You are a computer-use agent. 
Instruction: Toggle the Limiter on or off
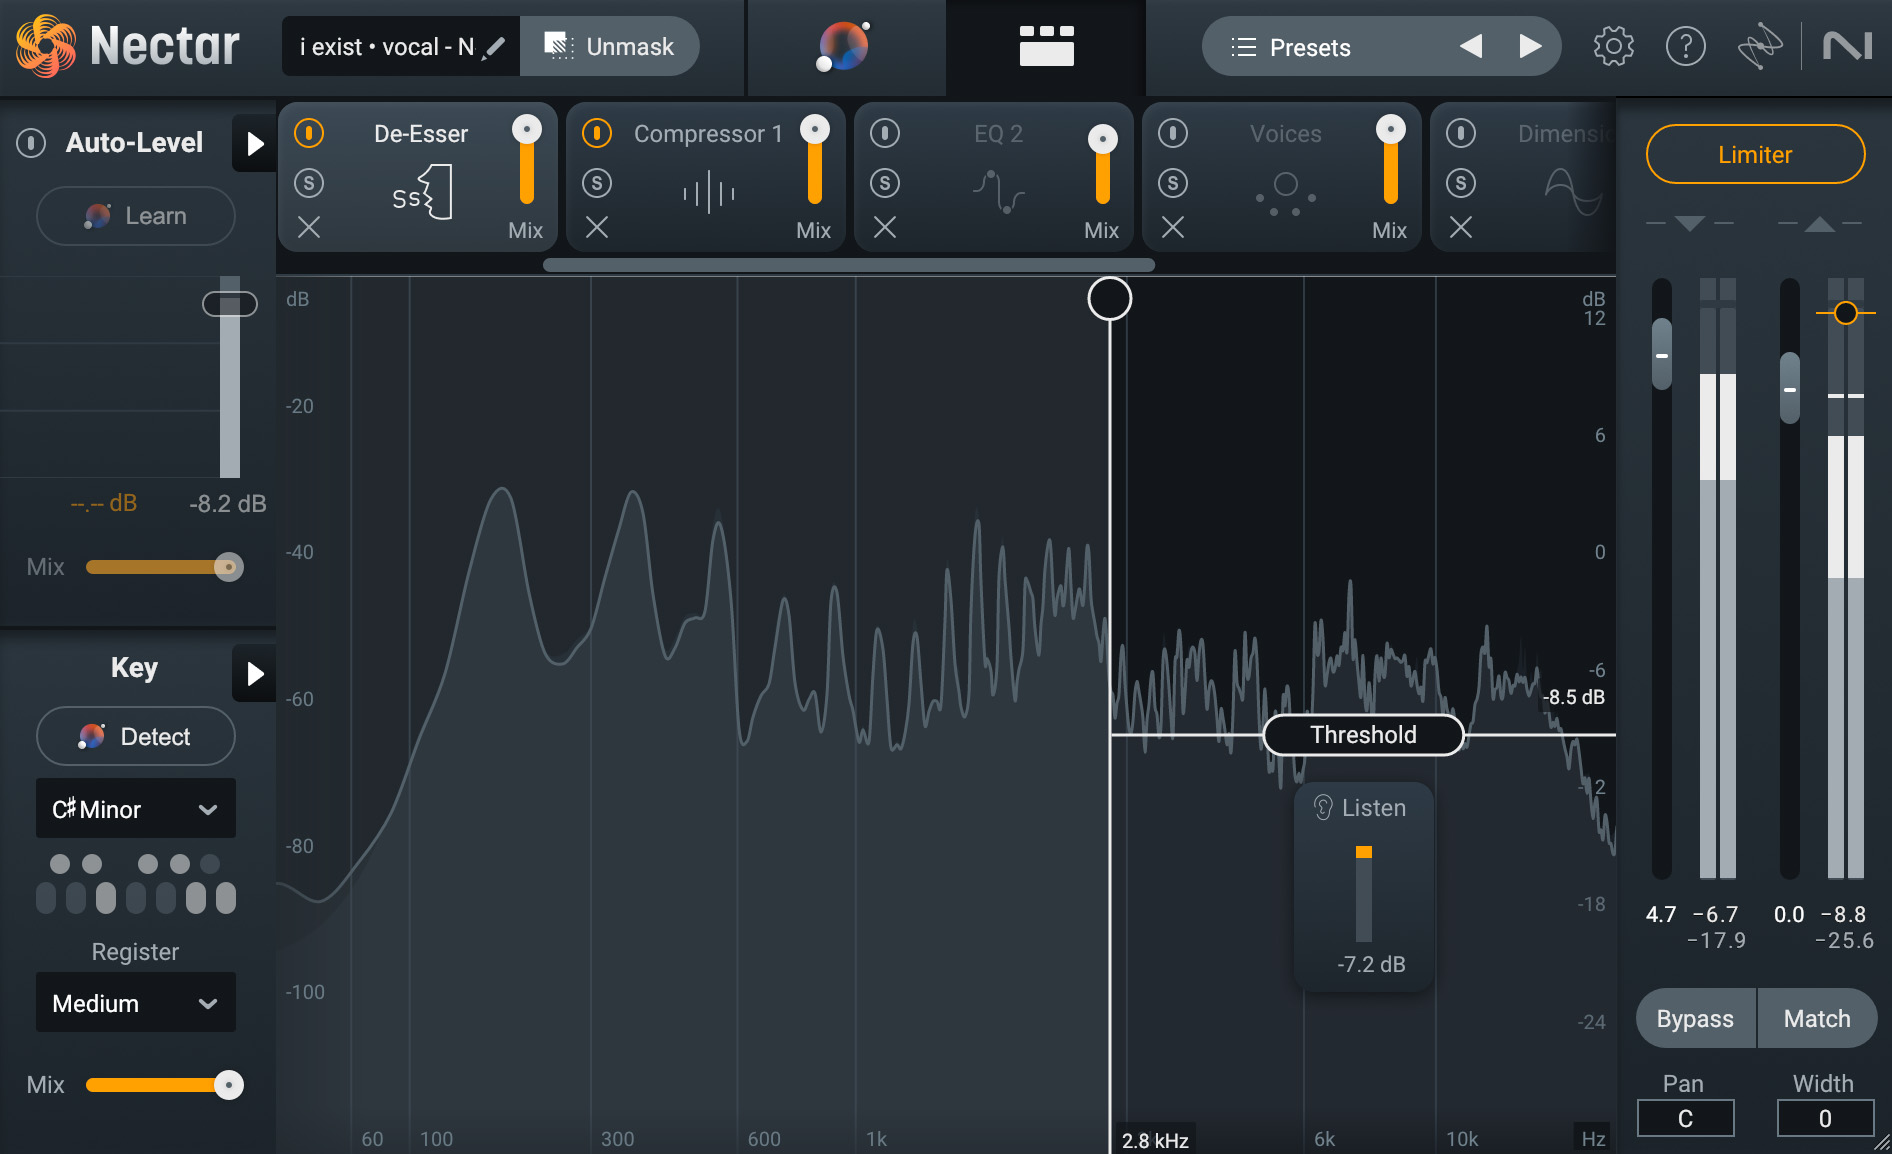1755,154
